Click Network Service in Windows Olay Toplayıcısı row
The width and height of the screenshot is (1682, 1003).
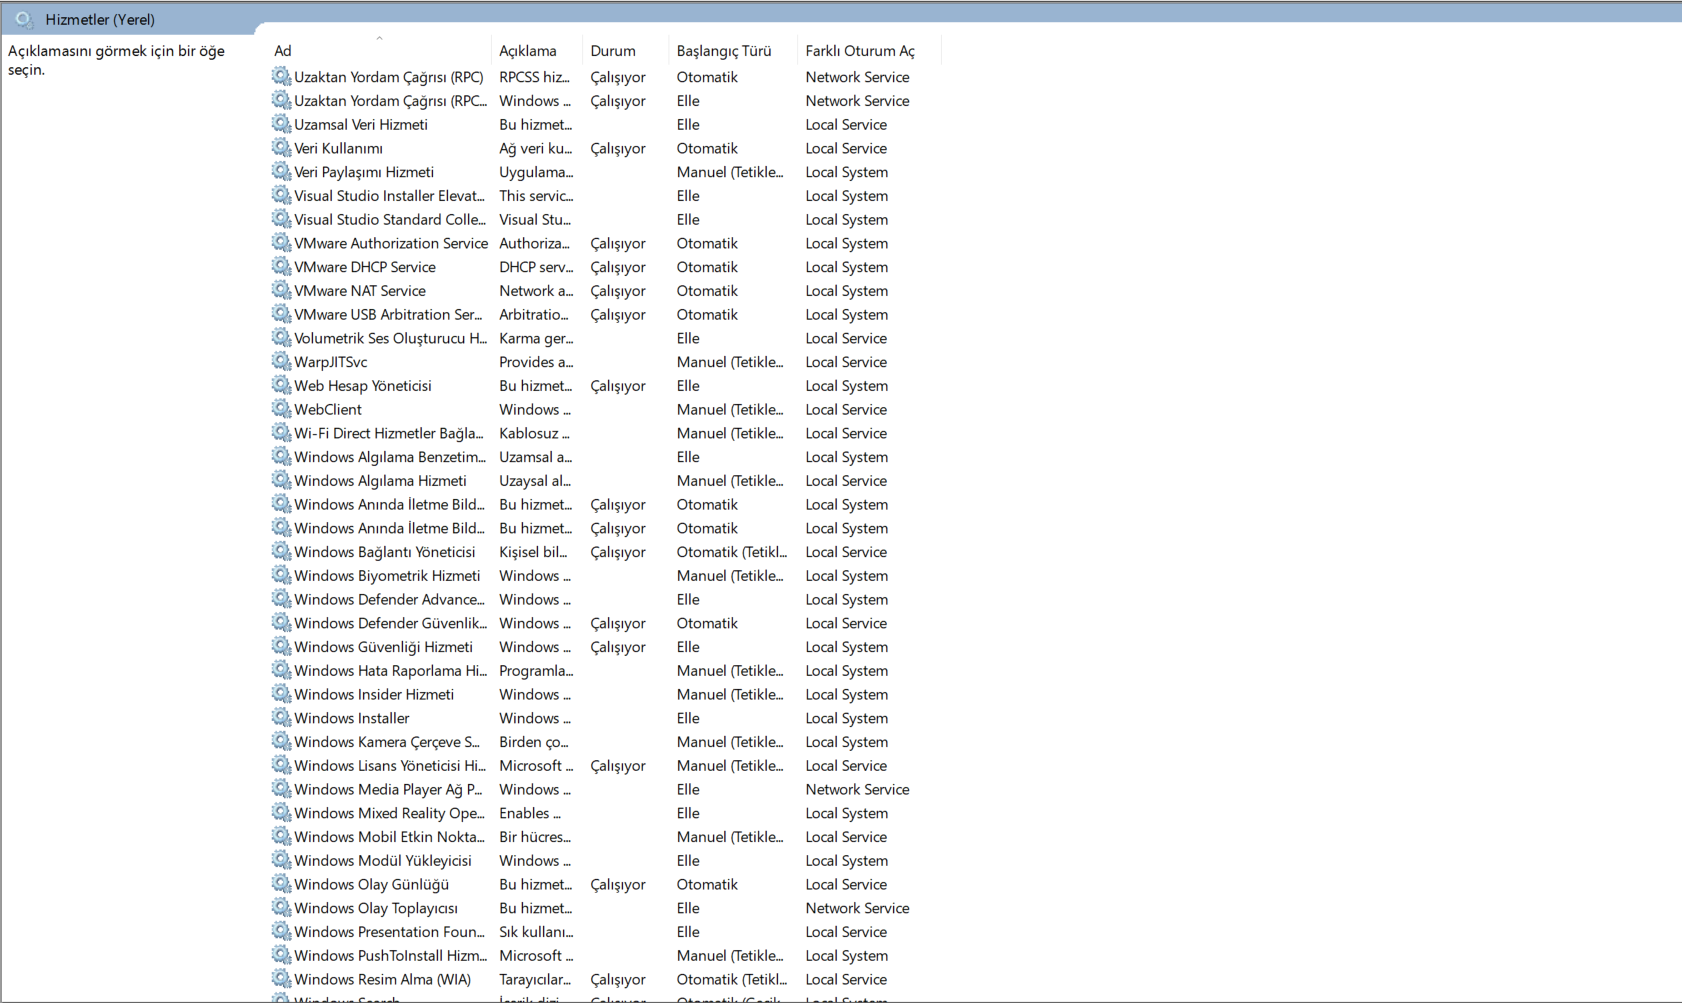pos(857,908)
